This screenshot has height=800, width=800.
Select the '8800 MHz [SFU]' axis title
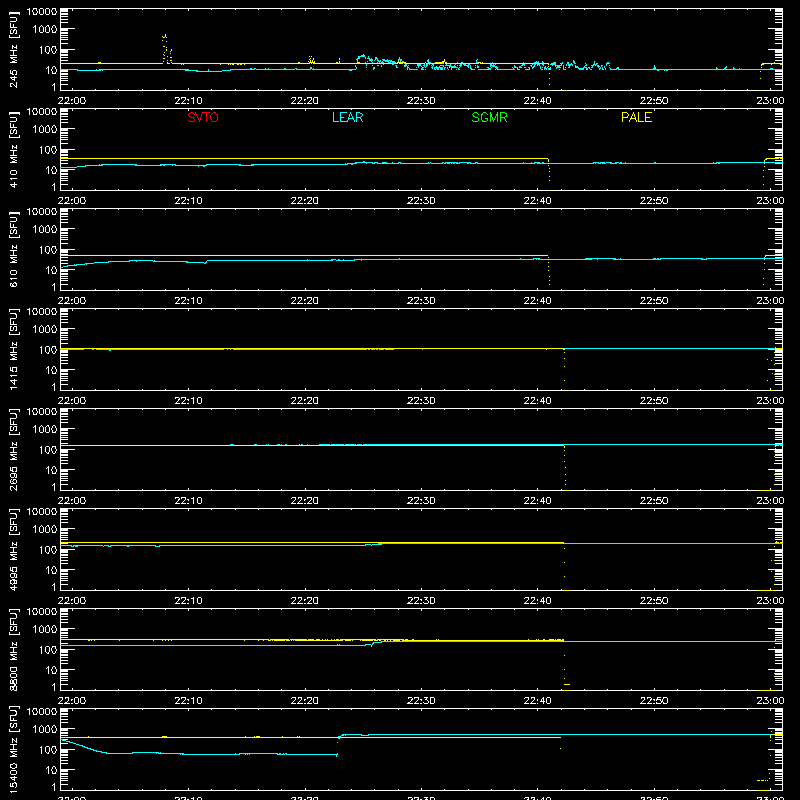[13, 649]
